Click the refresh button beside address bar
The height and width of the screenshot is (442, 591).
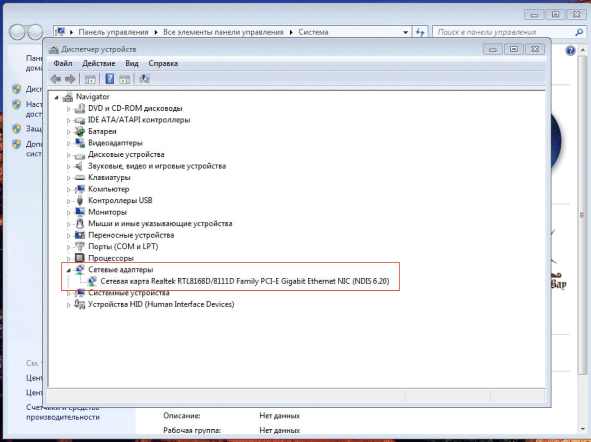(420, 32)
